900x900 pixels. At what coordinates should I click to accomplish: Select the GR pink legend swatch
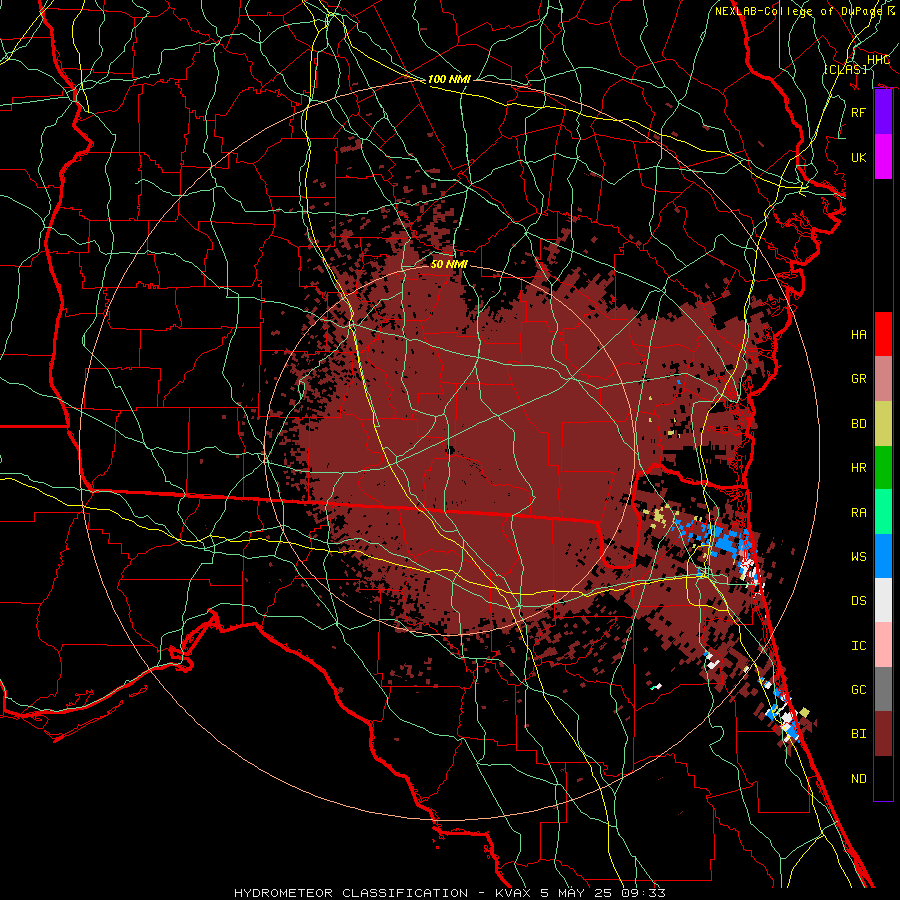click(883, 378)
